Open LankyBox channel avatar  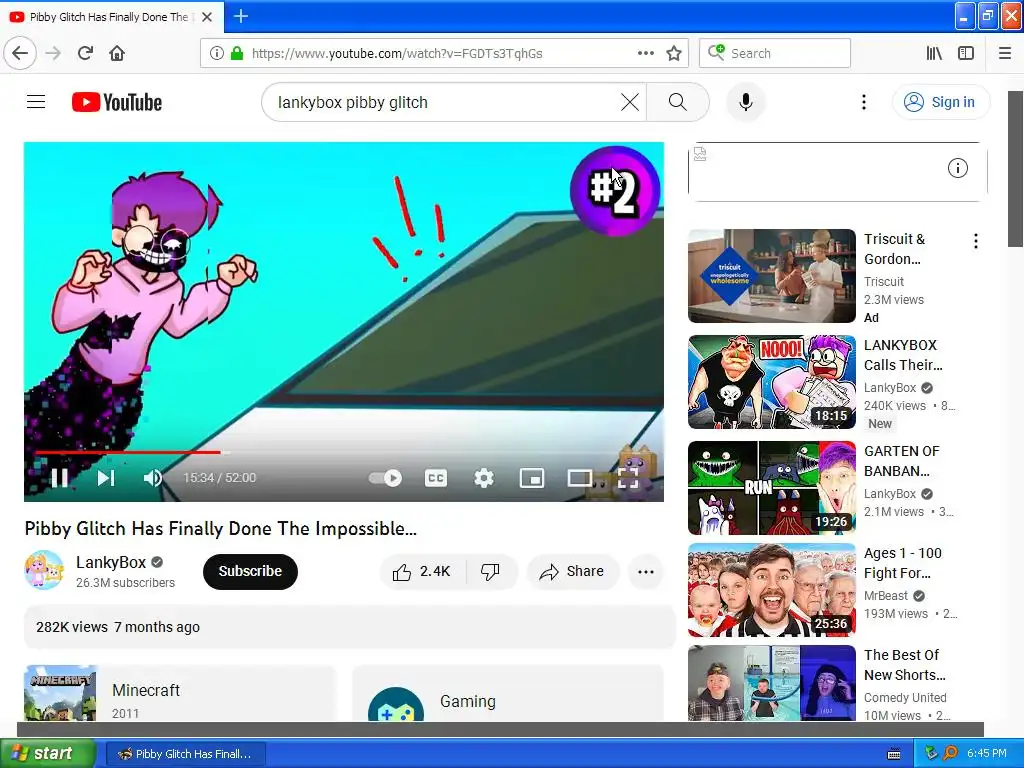44,570
